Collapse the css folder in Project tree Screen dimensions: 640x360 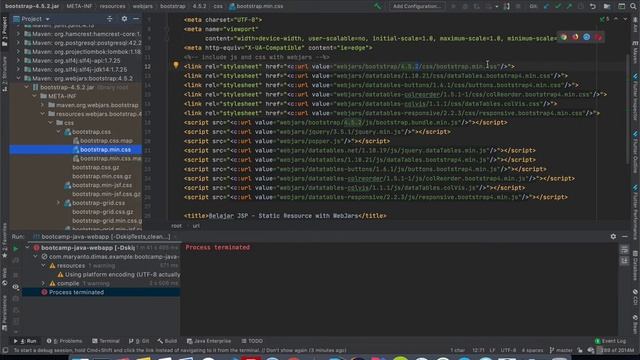(x=51, y=122)
